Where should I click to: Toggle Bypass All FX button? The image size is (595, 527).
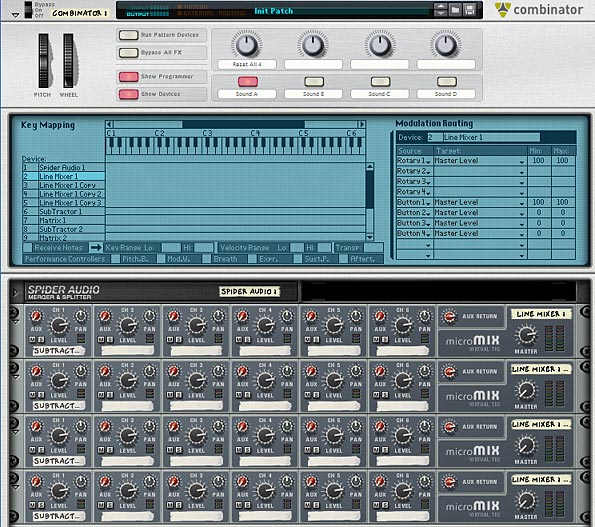point(128,52)
